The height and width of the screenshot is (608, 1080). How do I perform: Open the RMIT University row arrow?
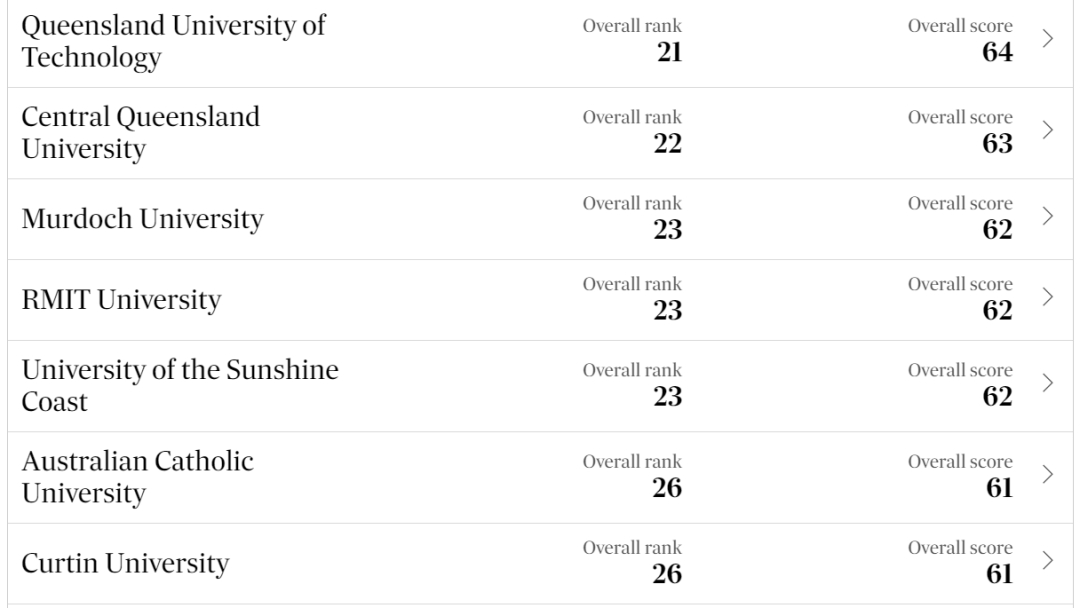click(x=1047, y=297)
